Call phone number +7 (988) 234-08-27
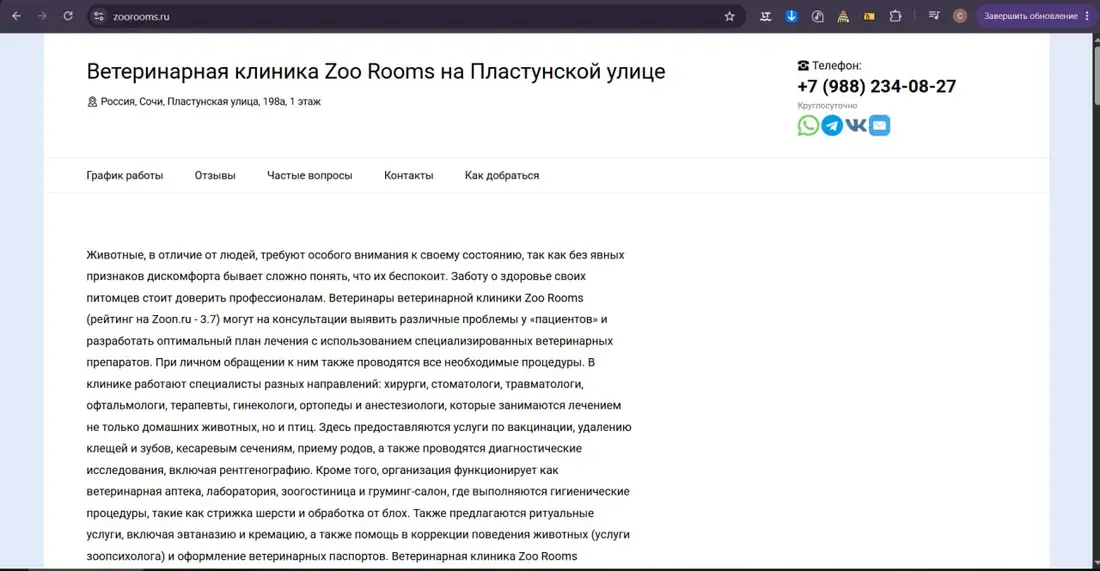The width and height of the screenshot is (1100, 571). pos(876,86)
